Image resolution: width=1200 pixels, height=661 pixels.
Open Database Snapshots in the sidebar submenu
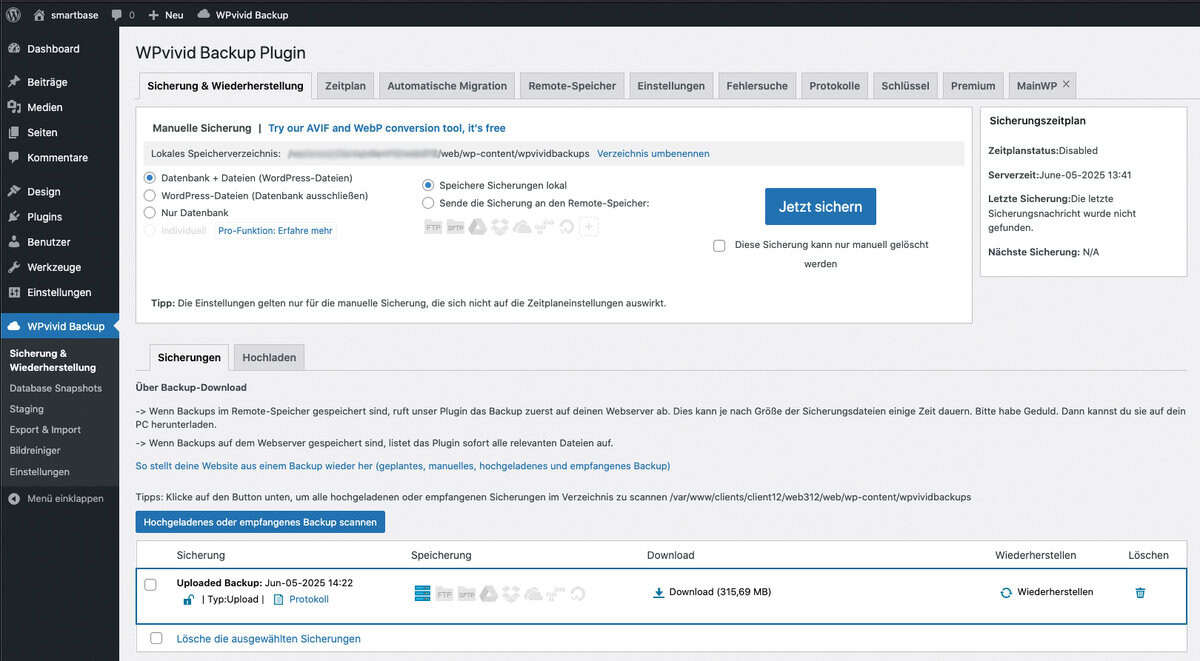pos(56,388)
